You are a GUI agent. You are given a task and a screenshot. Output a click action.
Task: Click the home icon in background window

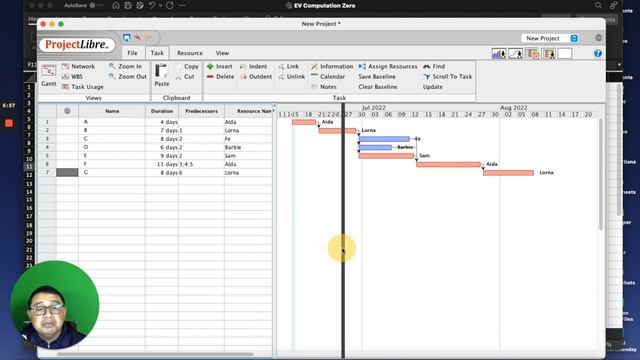pos(116,5)
